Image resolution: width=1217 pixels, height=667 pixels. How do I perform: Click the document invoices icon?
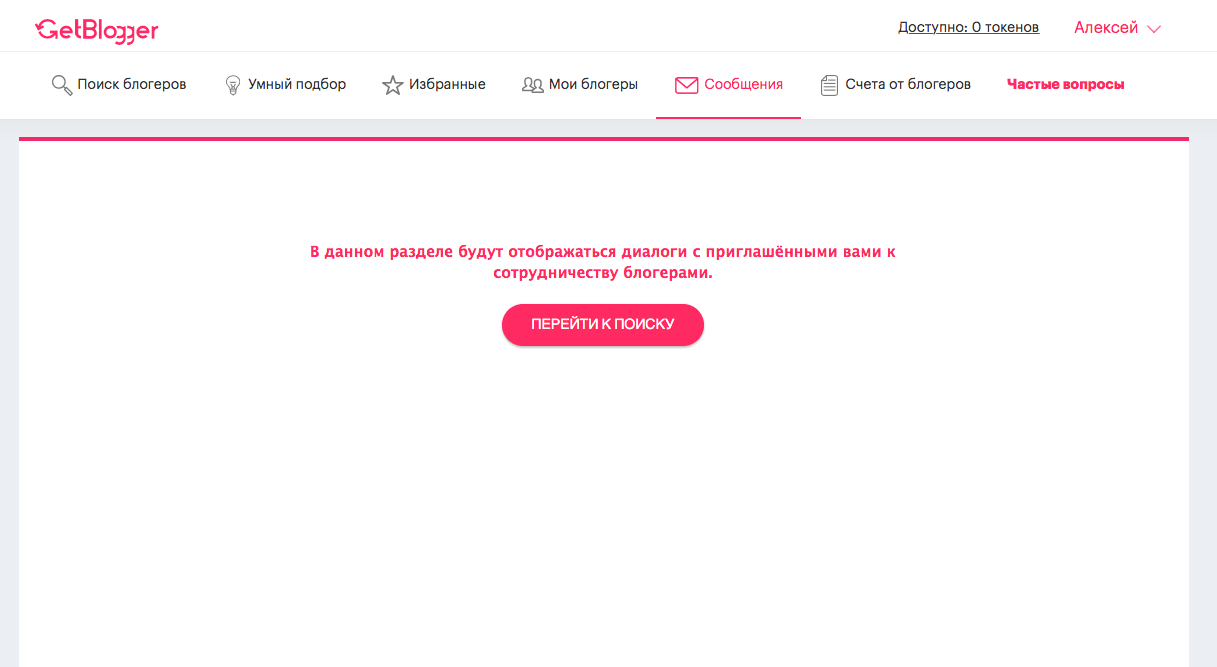click(829, 85)
